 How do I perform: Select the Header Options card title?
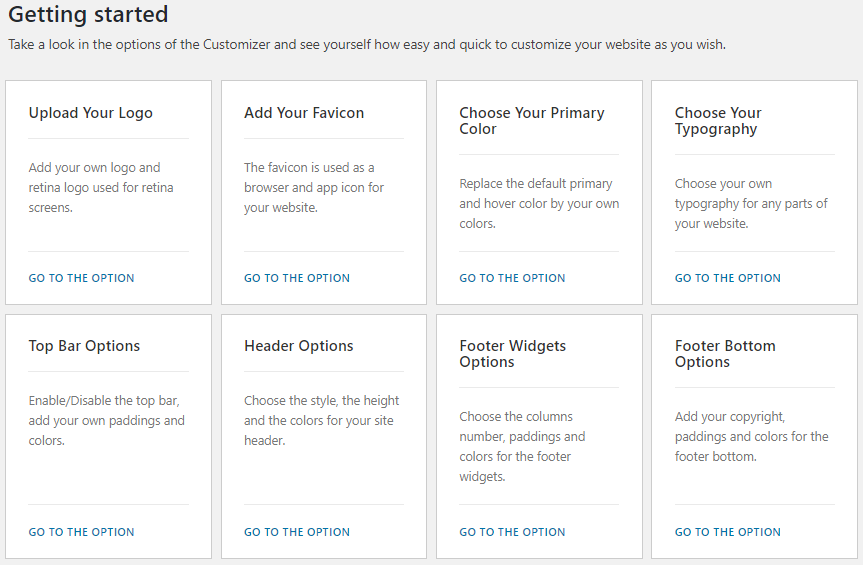coord(299,345)
